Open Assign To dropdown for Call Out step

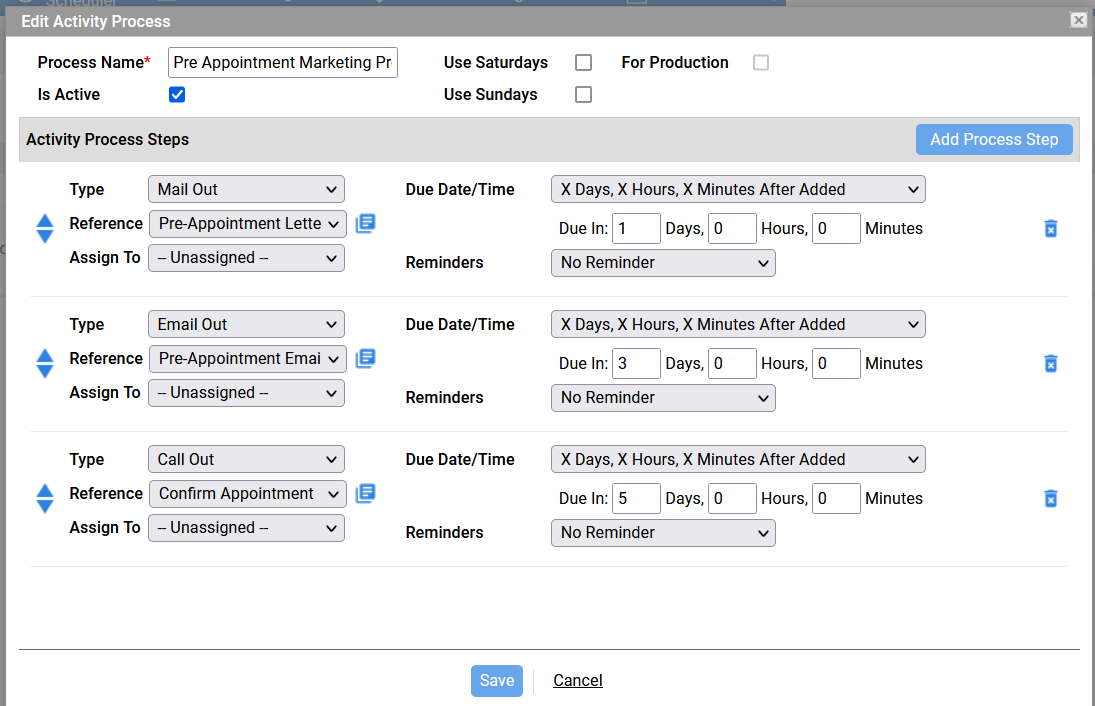(x=247, y=527)
